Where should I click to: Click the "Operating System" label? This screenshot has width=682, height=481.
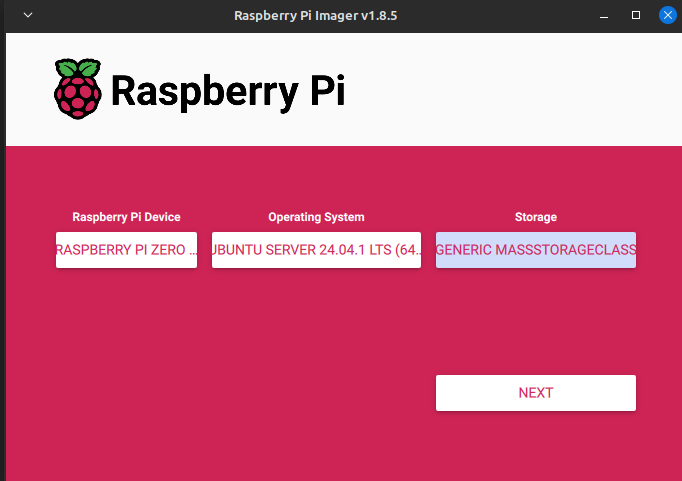pos(316,217)
